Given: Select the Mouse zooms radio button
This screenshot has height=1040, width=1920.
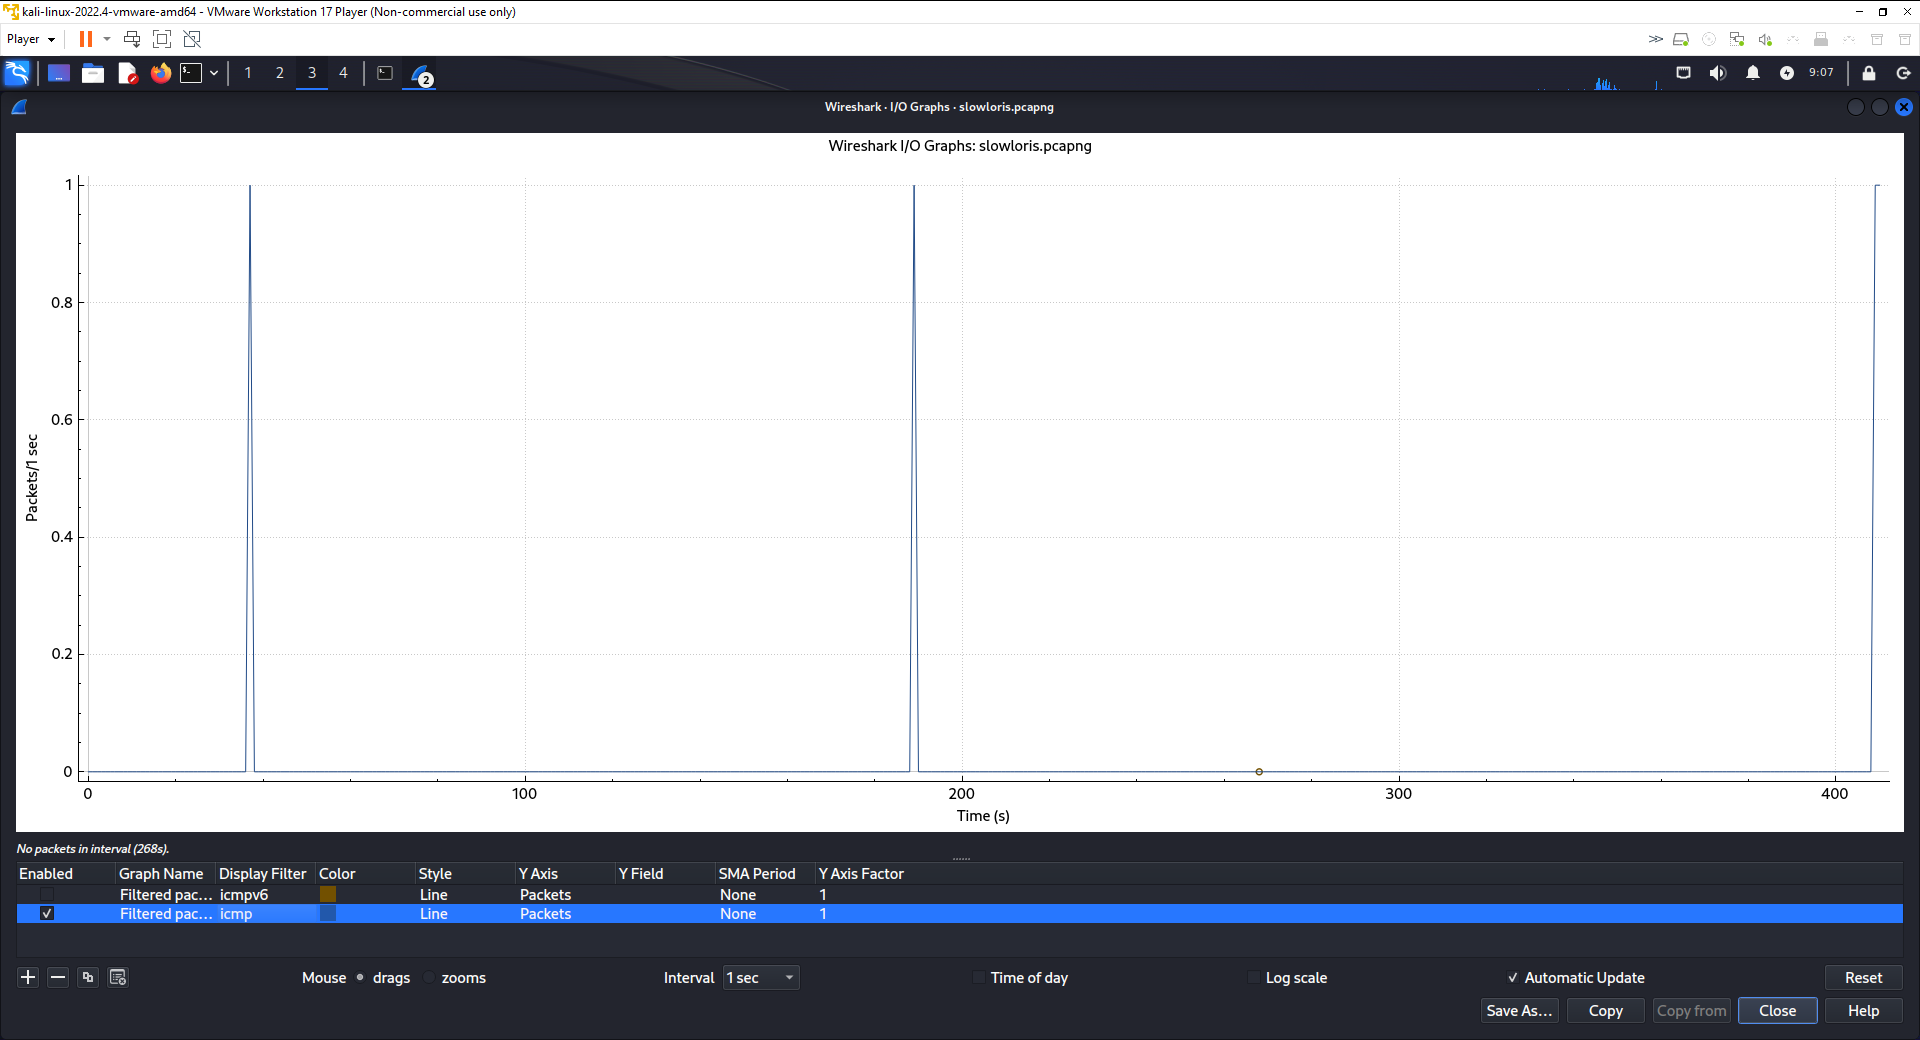Looking at the screenshot, I should pyautogui.click(x=430, y=978).
